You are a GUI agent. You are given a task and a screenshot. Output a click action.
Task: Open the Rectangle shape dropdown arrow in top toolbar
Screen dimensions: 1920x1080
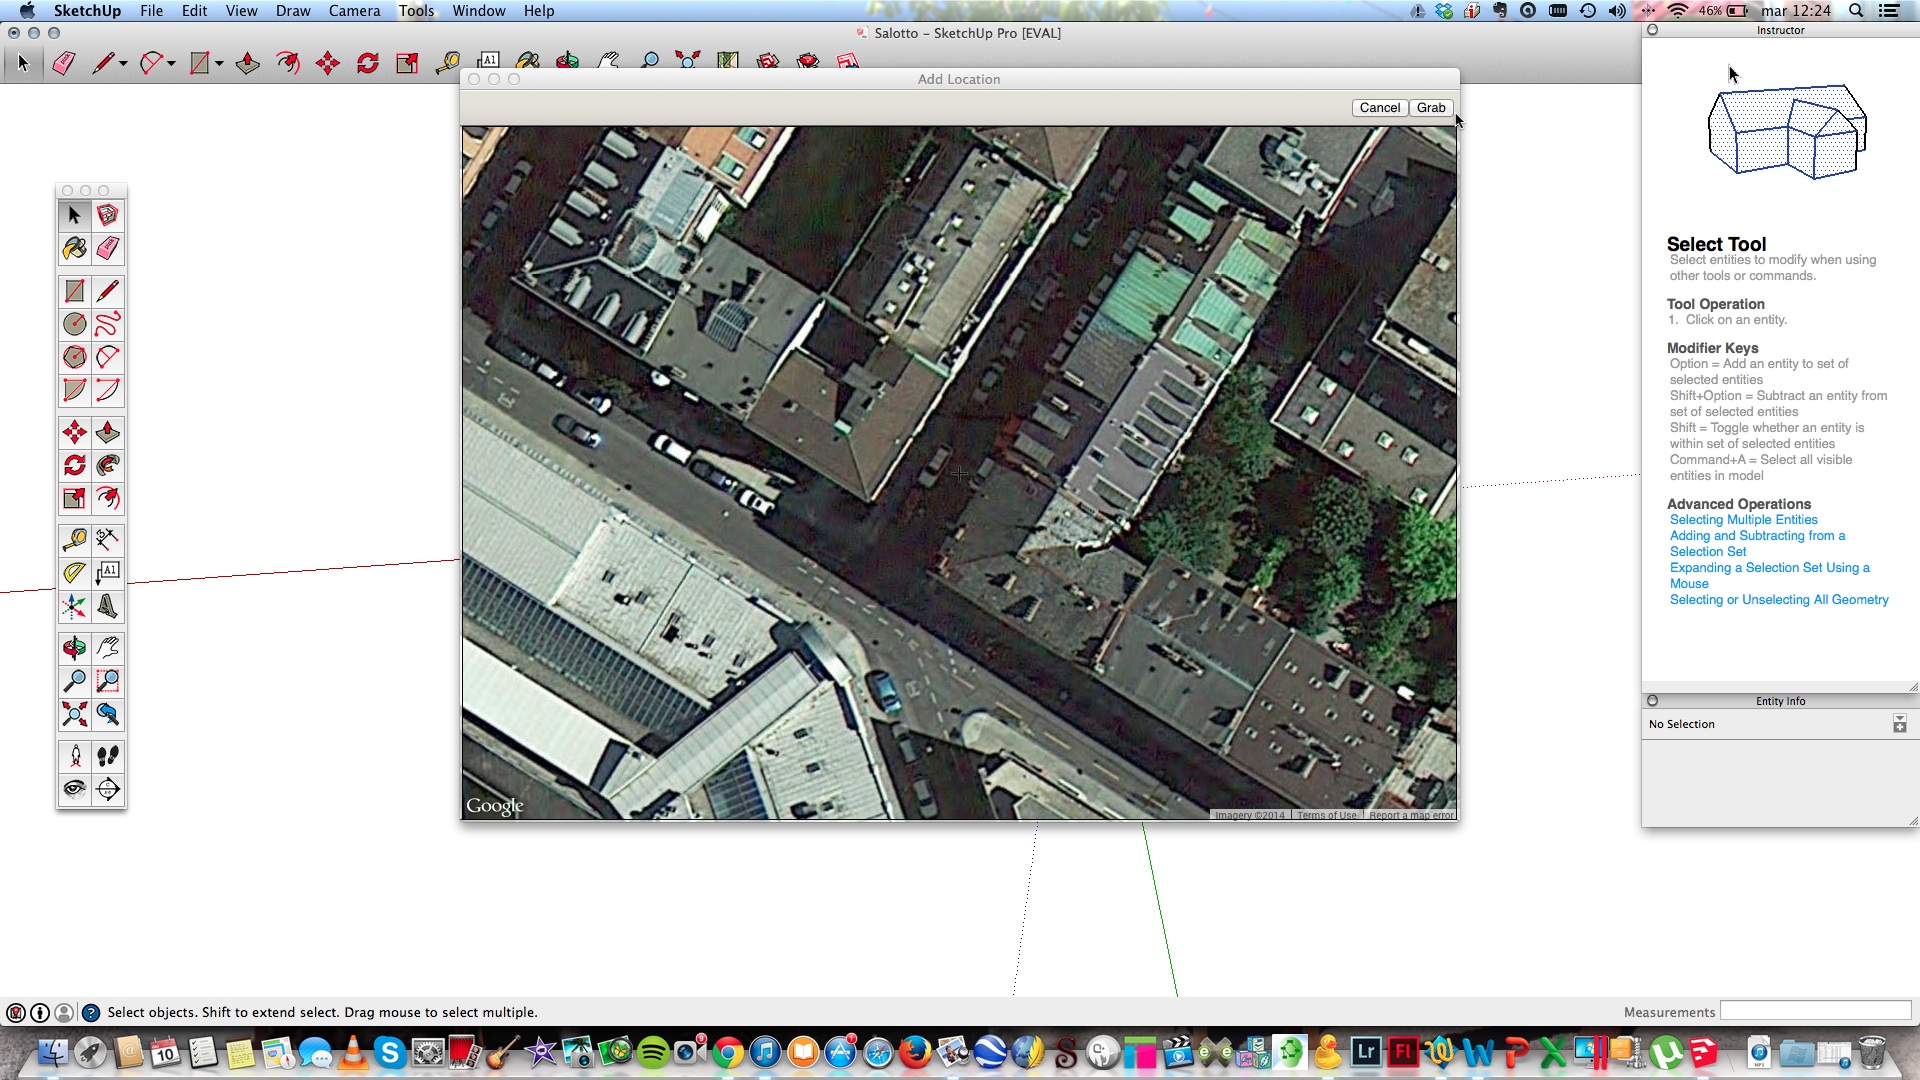(x=219, y=64)
